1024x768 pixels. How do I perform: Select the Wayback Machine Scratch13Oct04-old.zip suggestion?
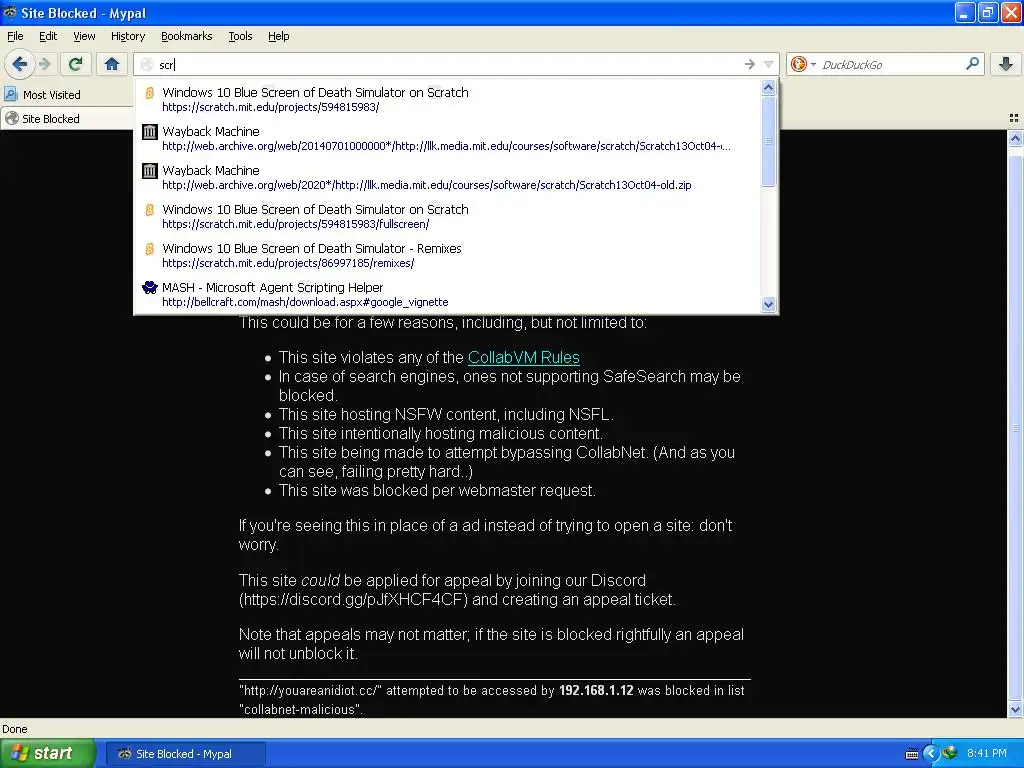tap(448, 178)
